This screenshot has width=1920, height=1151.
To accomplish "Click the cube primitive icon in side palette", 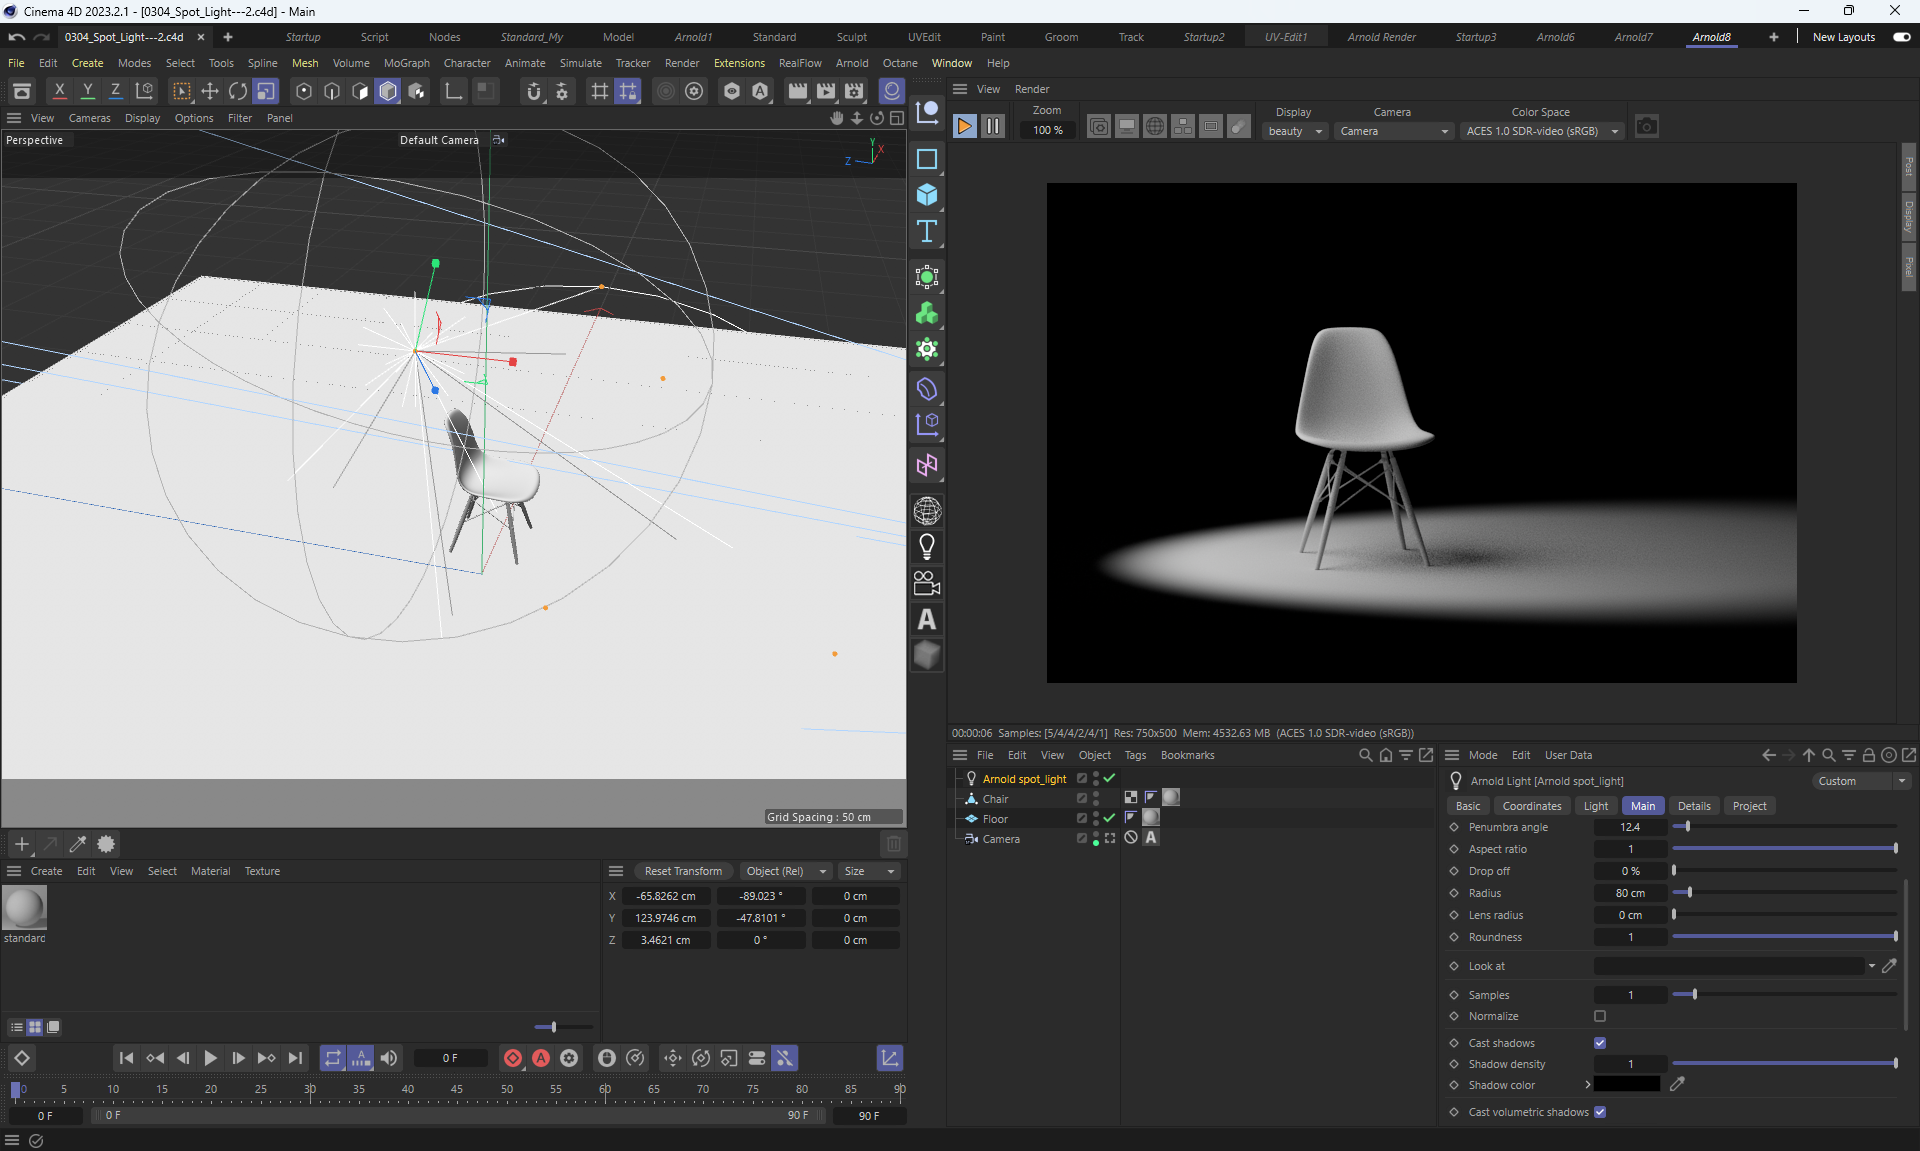I will [927, 195].
